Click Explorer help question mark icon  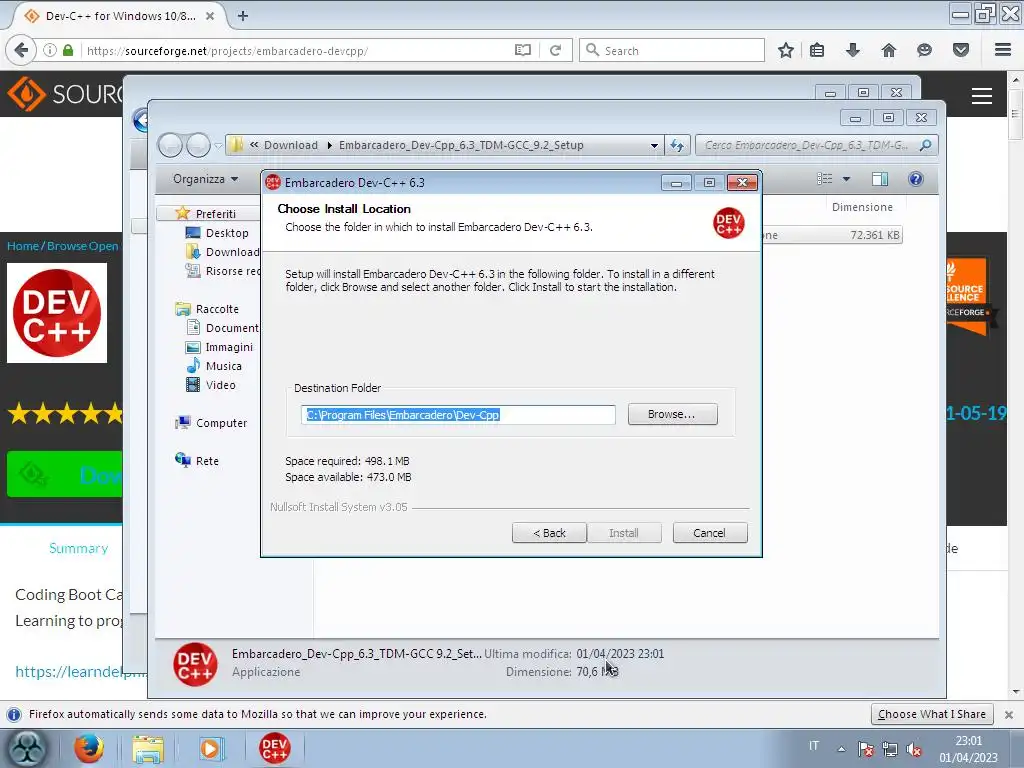pos(916,179)
